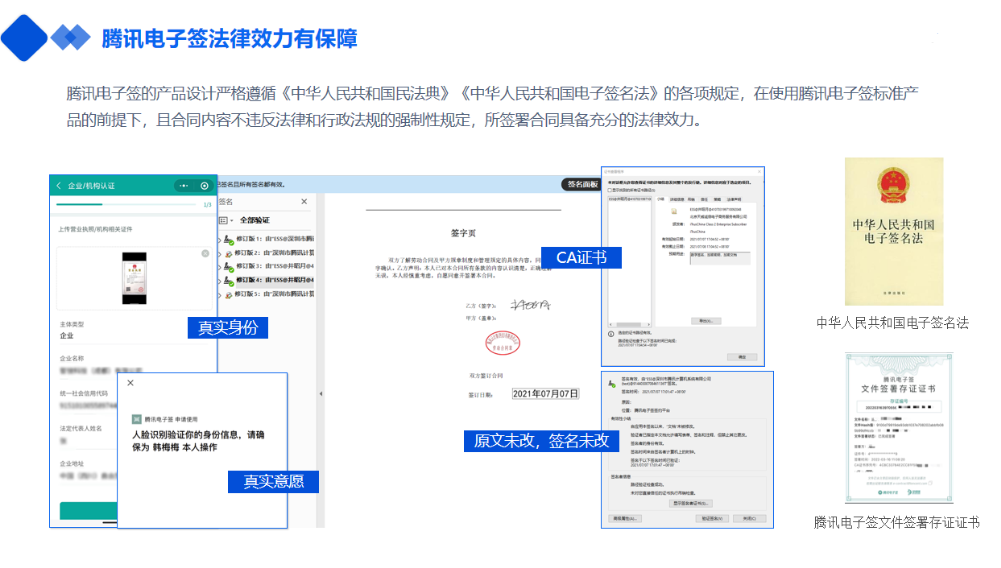
Task: Close mini-program using the circle target icon
Action: (x=205, y=185)
